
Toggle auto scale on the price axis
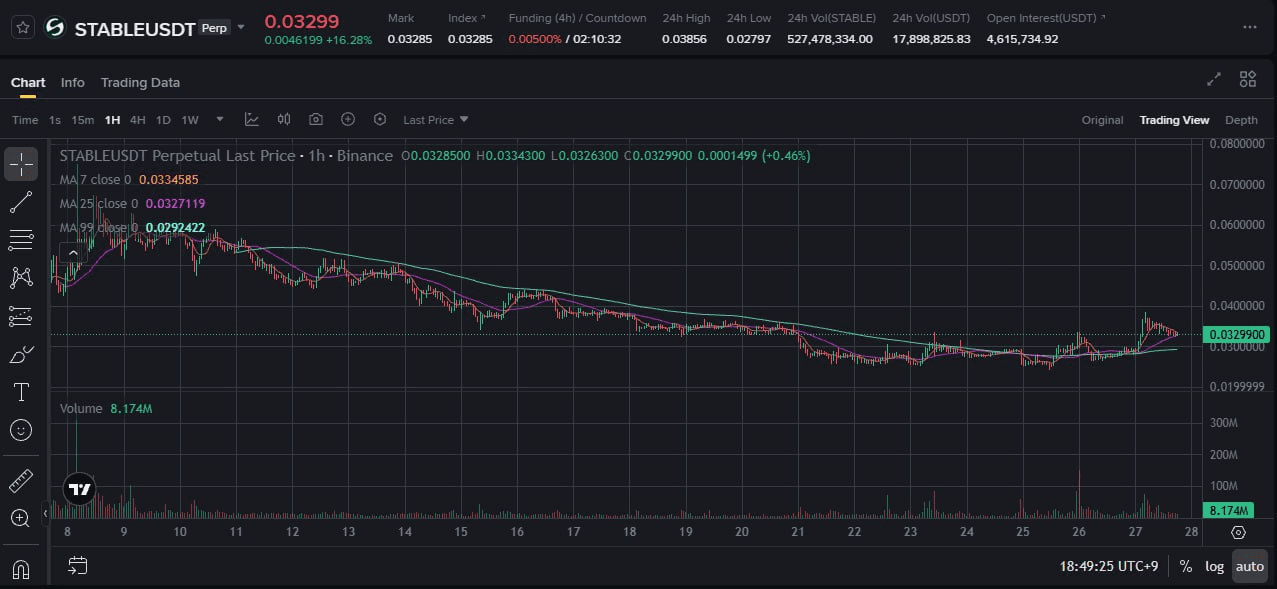1248,566
